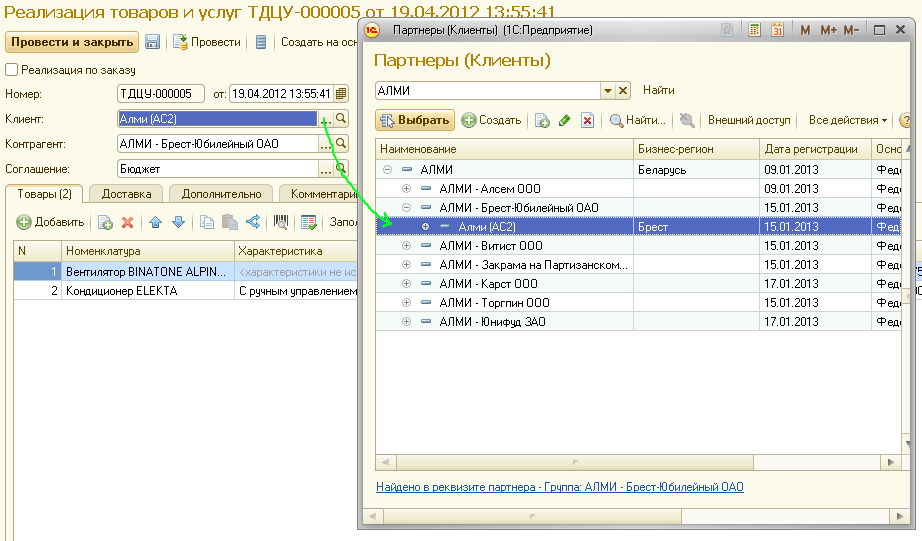922x541 pixels.
Task: Open the calculator icon in the dialog title bar
Action: (755, 31)
